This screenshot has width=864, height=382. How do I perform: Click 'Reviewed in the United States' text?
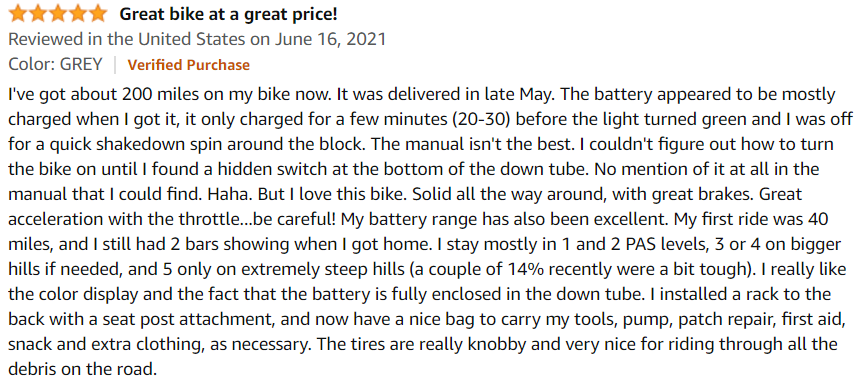click(x=127, y=40)
